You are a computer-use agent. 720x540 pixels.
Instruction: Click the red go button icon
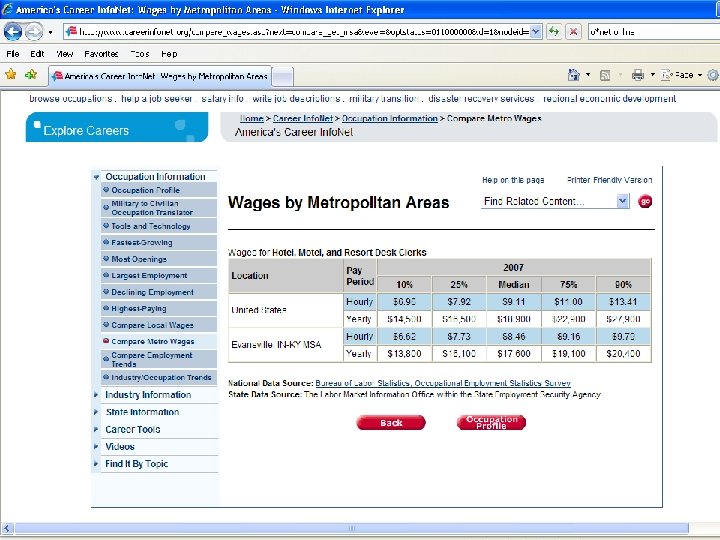(645, 201)
